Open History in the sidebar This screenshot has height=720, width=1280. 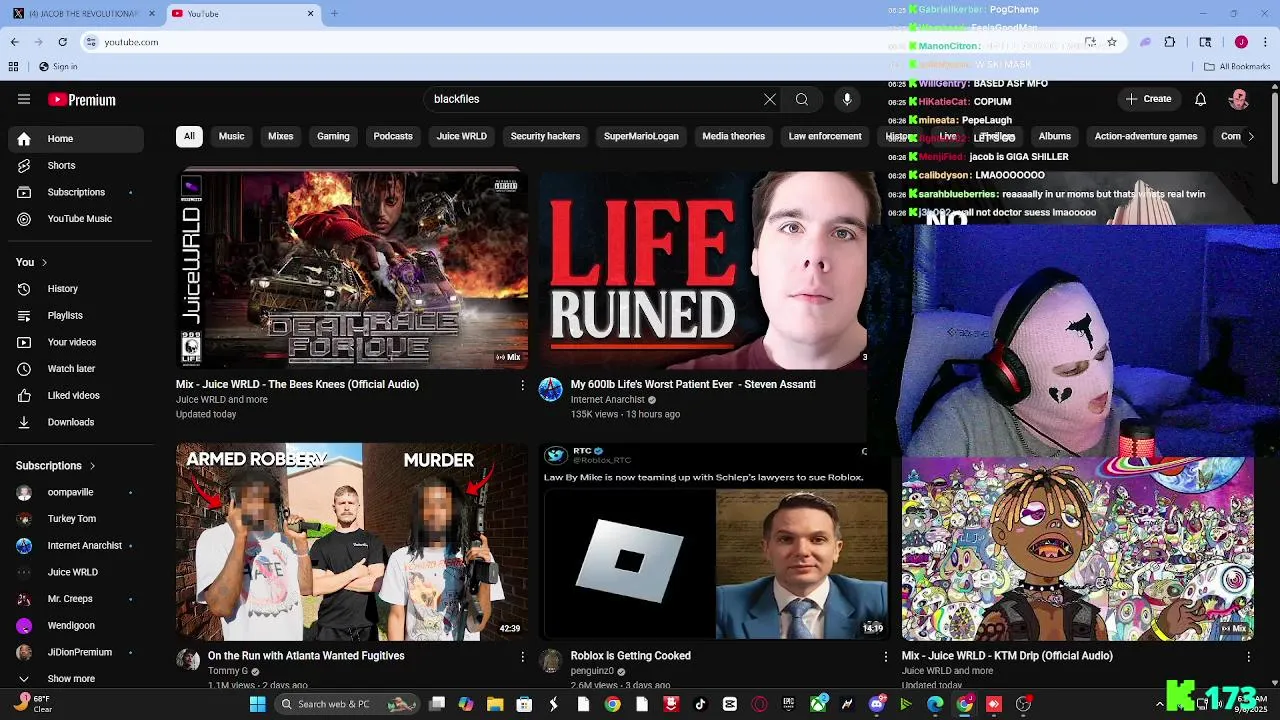76,289
